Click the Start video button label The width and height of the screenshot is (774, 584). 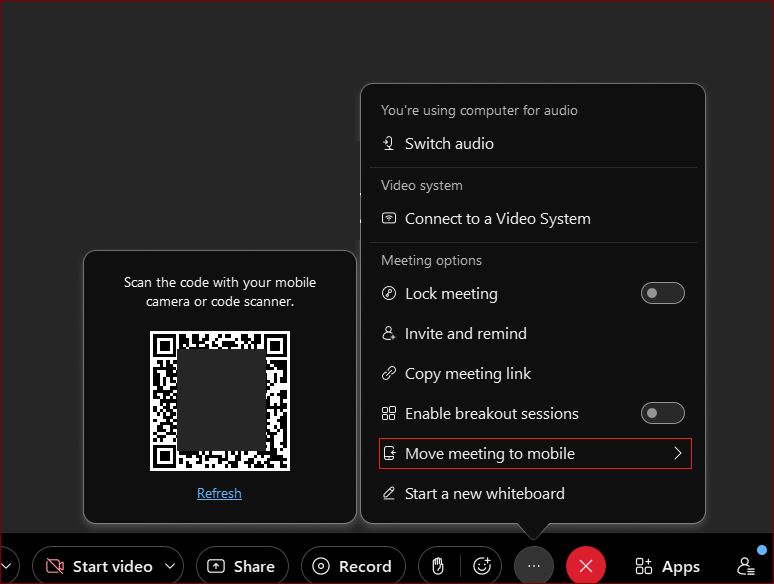(x=113, y=566)
